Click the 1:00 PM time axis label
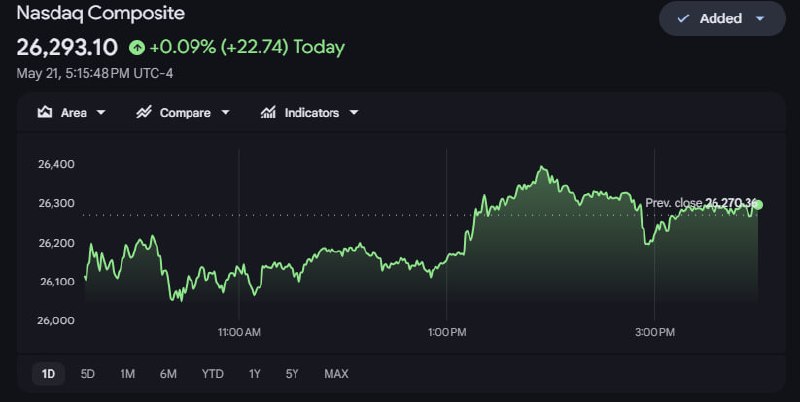The width and height of the screenshot is (800, 402). (x=447, y=332)
